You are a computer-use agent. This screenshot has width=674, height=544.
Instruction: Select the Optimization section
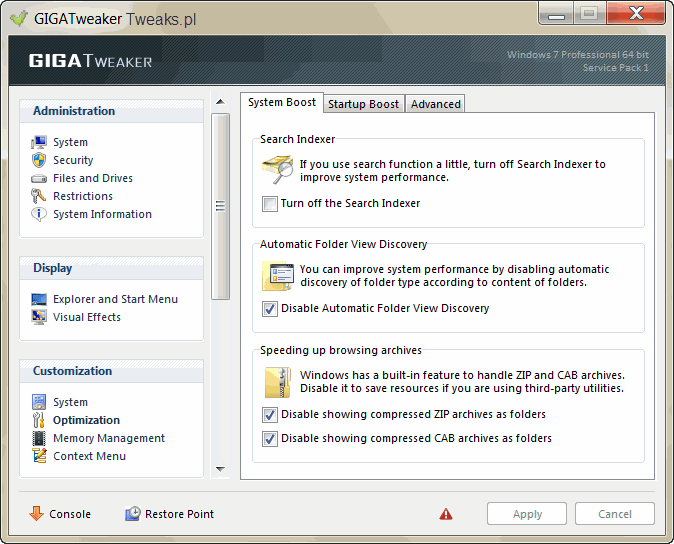pos(86,420)
